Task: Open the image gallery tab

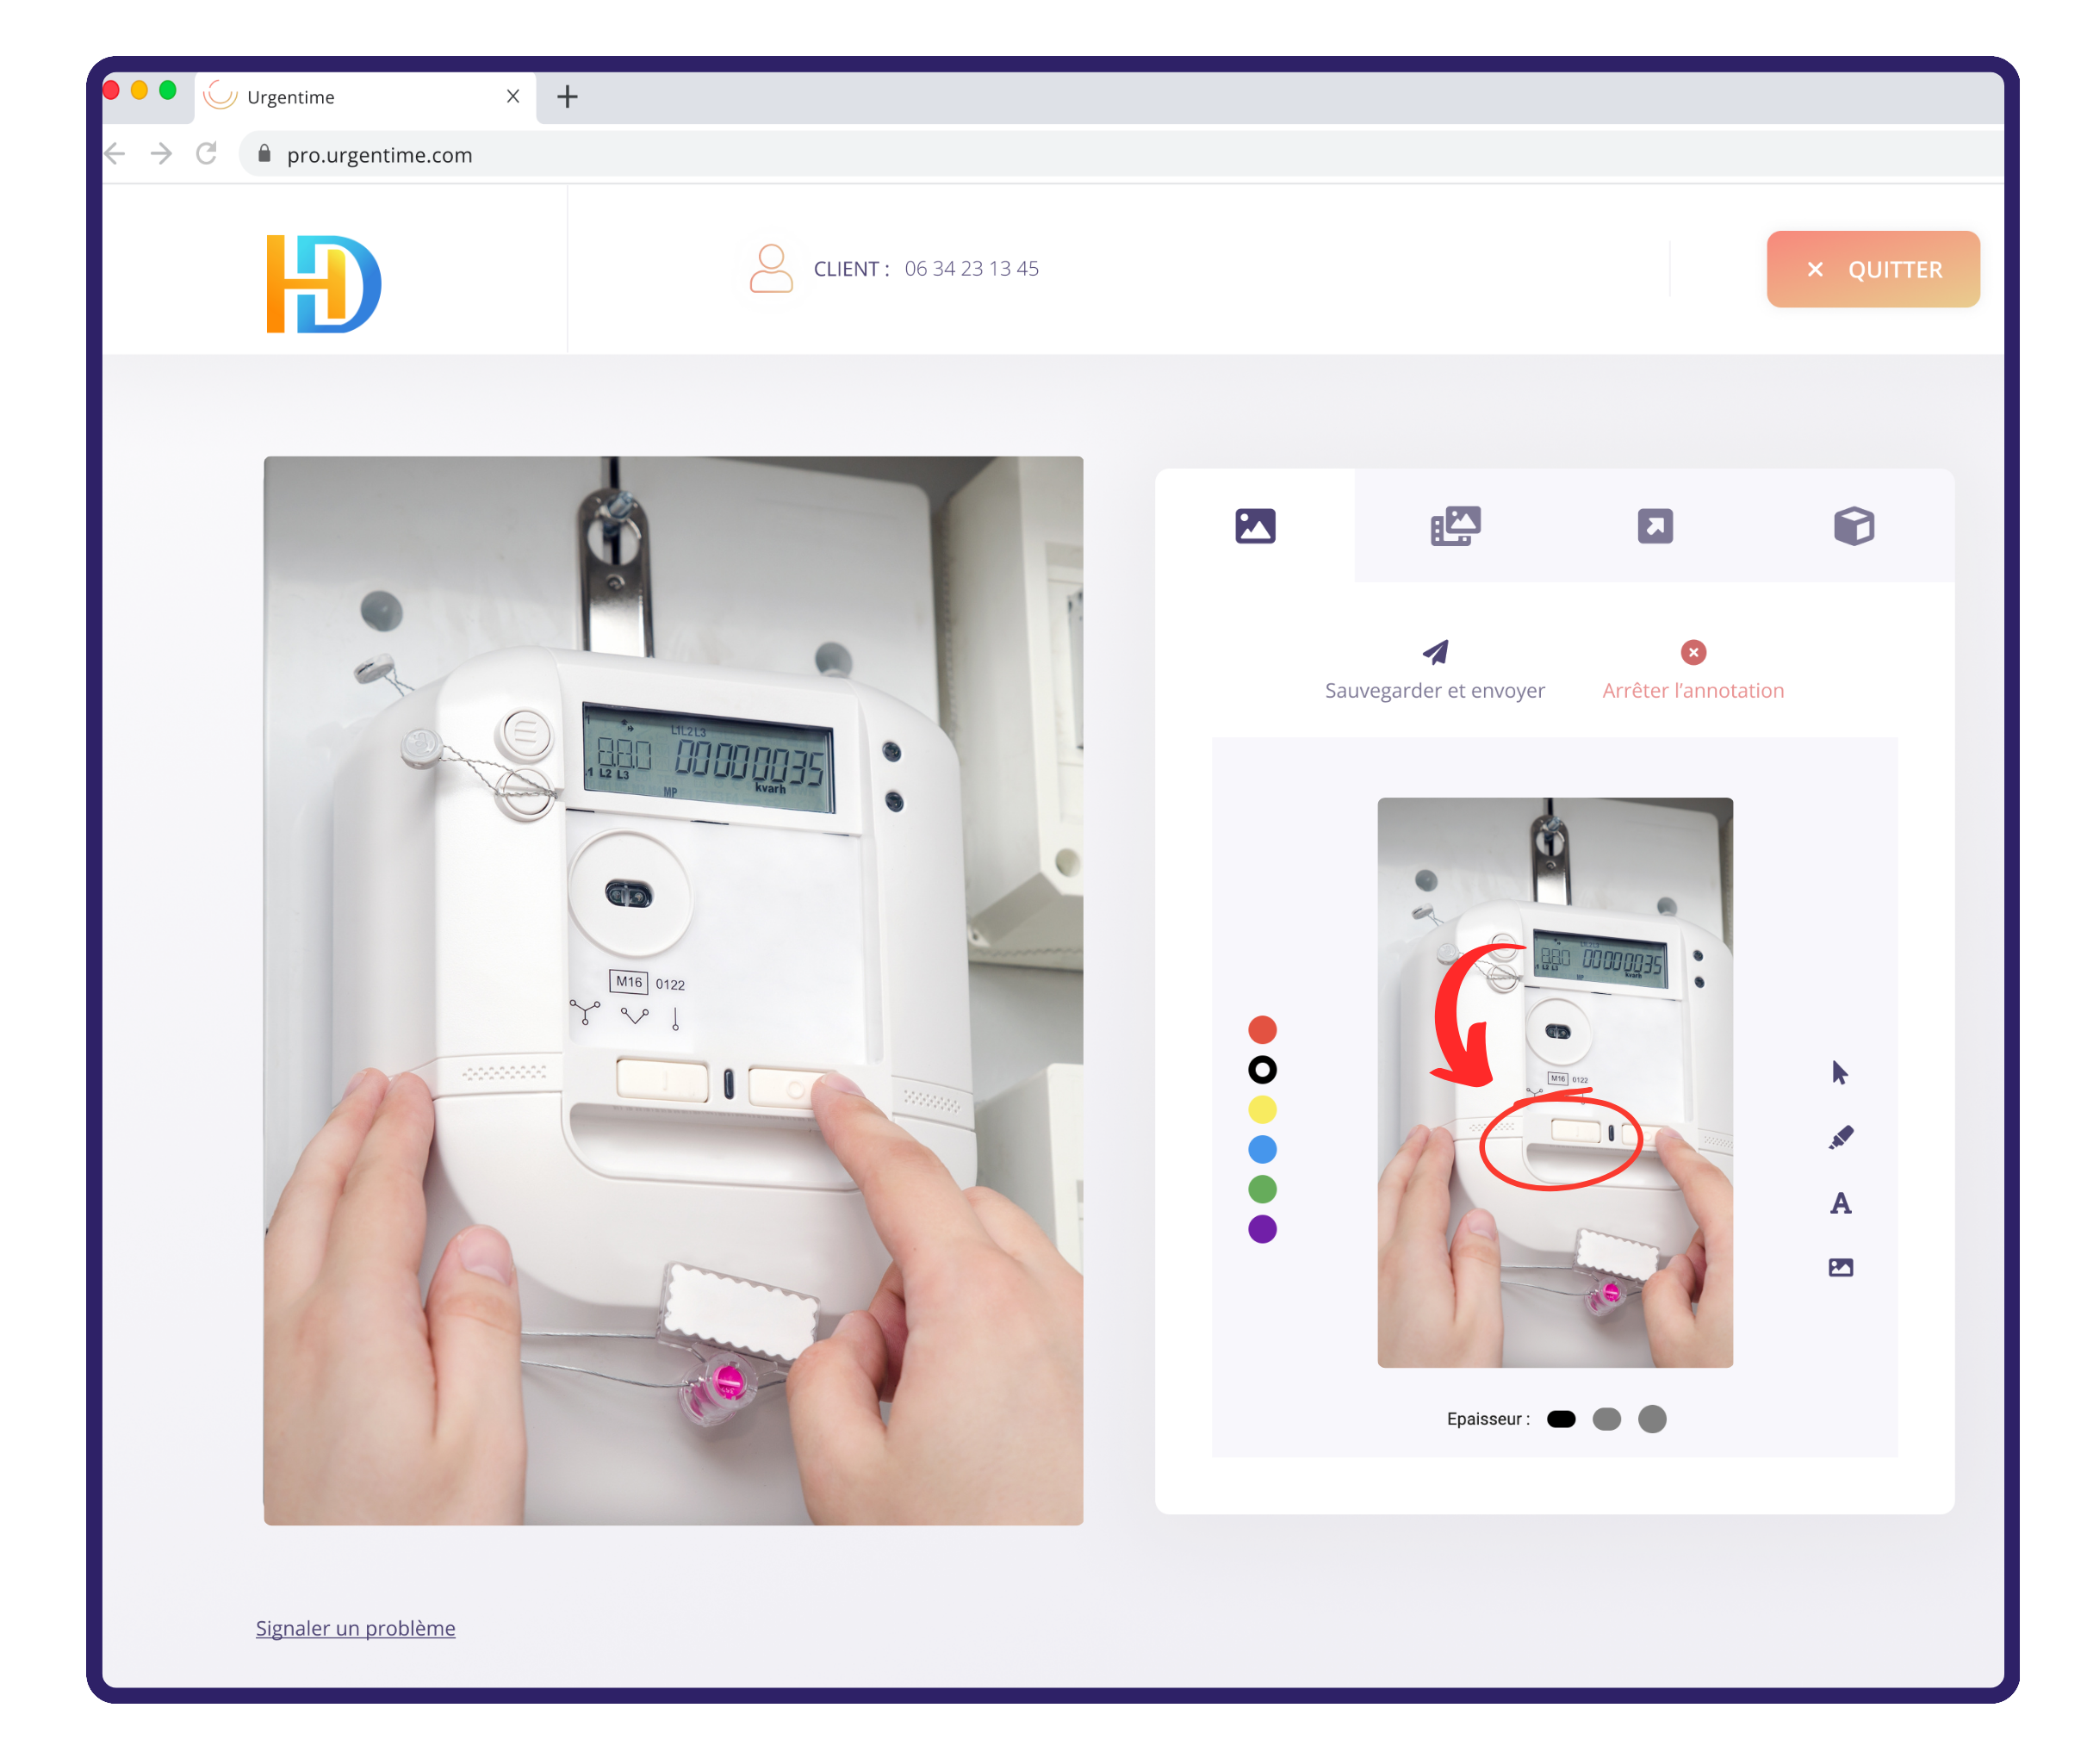Action: click(x=1455, y=526)
